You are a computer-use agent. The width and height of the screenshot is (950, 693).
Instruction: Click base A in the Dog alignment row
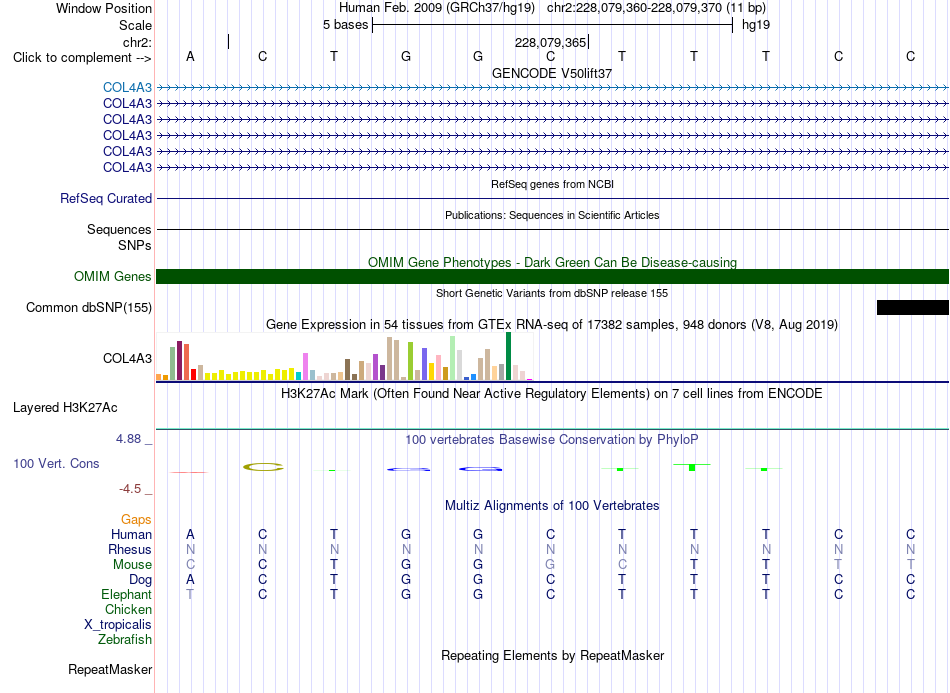click(x=190, y=579)
